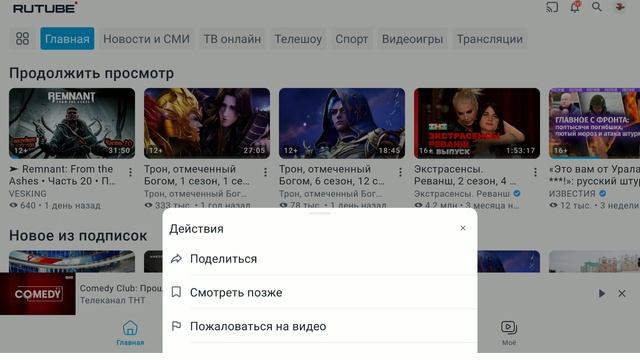Click the report flag icon
640x360 pixels.
[176, 326]
